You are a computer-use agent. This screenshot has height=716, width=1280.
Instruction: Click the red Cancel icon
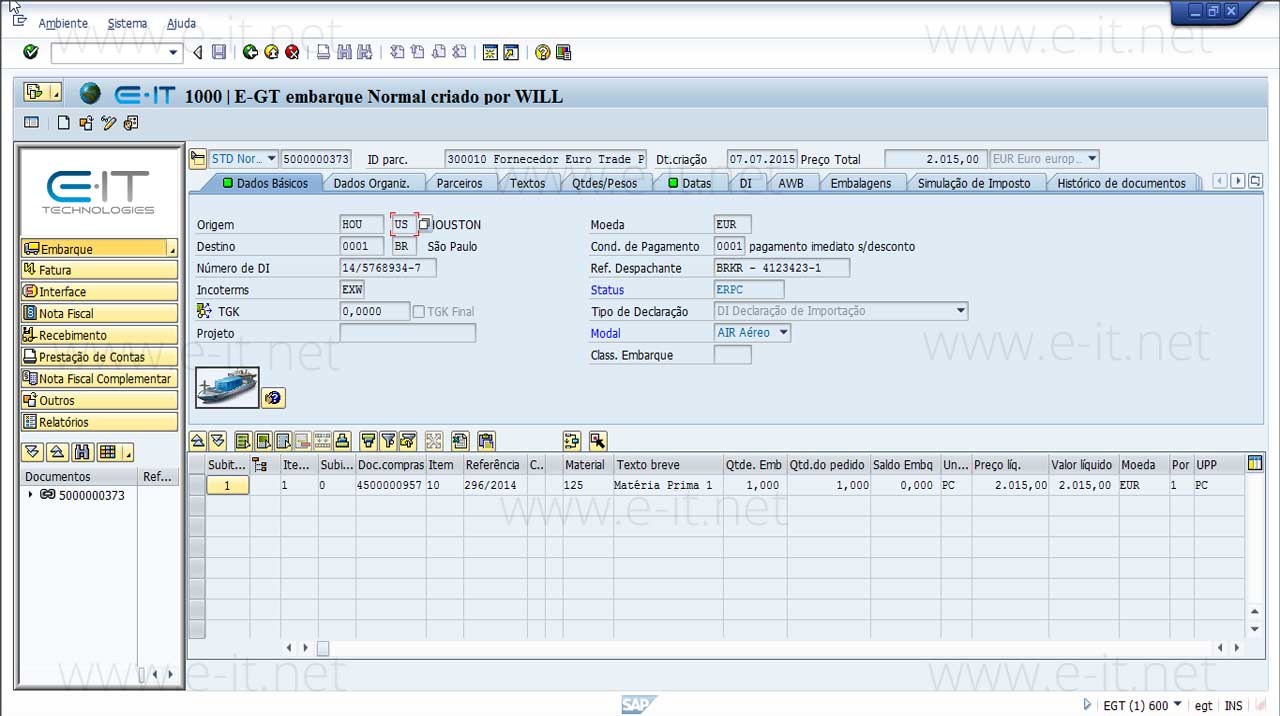[x=292, y=52]
